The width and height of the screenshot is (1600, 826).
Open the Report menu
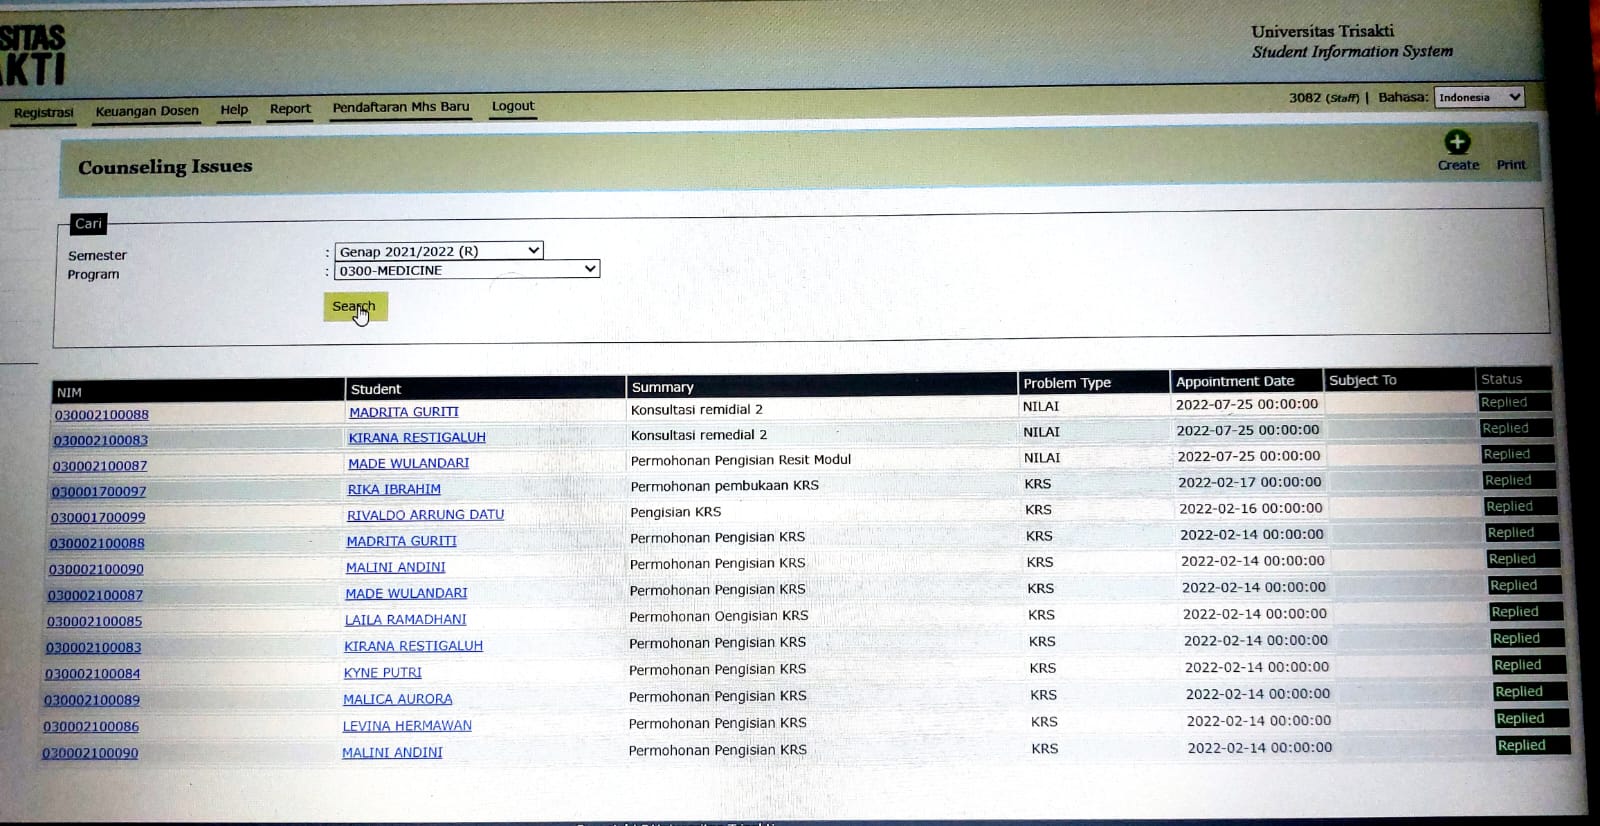coord(290,109)
